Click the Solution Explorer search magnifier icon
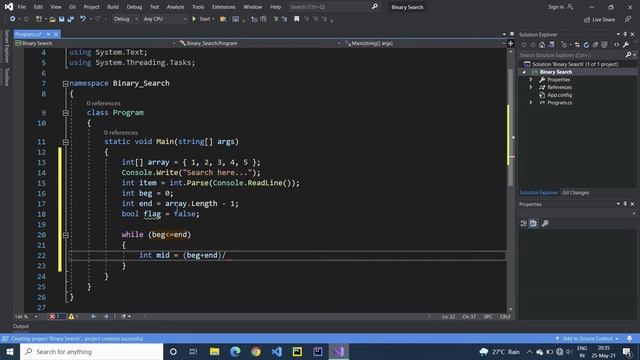Viewport: 640px width, 360px height. click(x=629, y=55)
